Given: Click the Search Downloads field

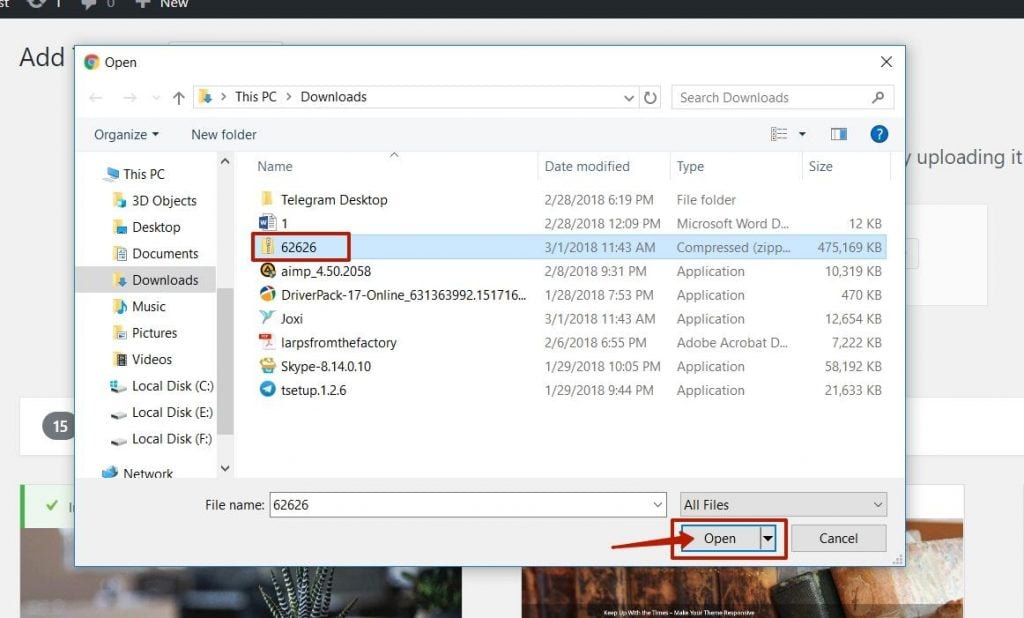Looking at the screenshot, I should pos(770,98).
